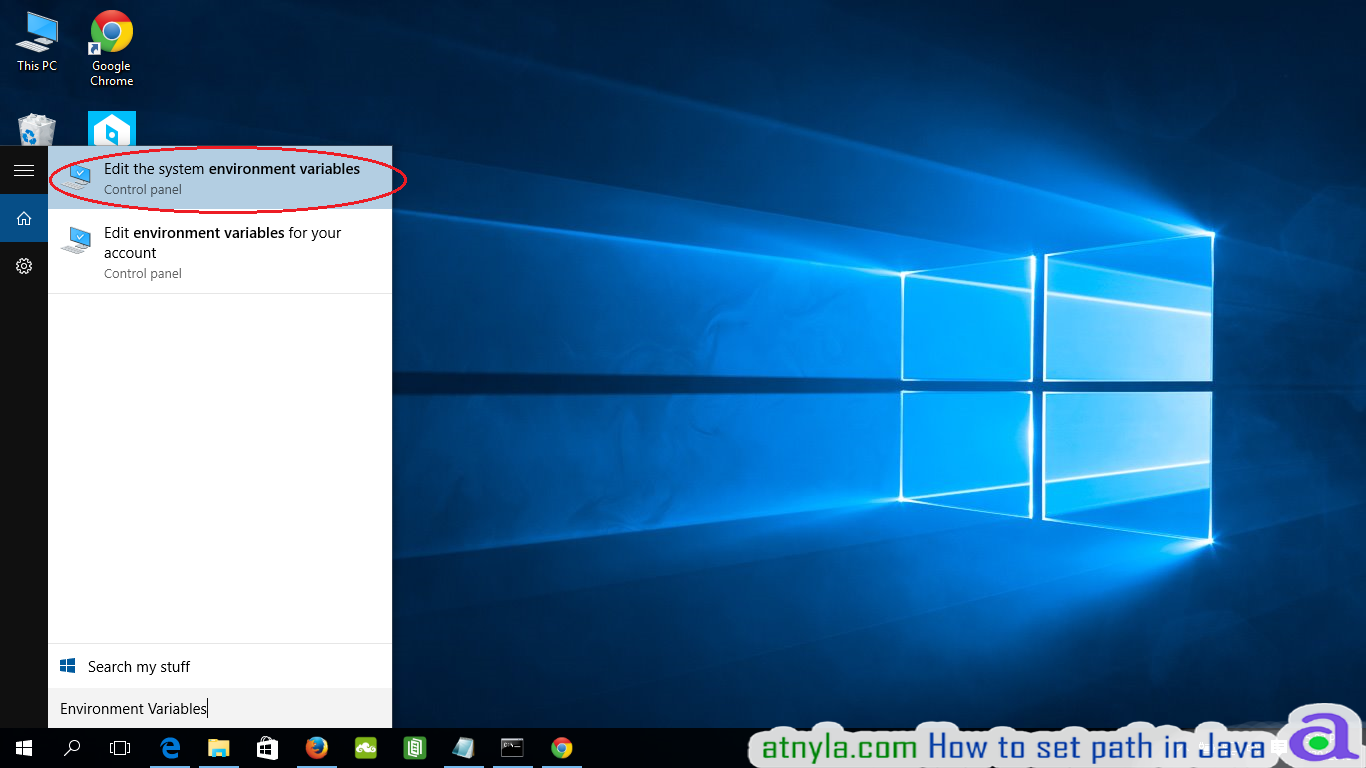Open the Start menu button
The width and height of the screenshot is (1366, 768).
coord(23,747)
